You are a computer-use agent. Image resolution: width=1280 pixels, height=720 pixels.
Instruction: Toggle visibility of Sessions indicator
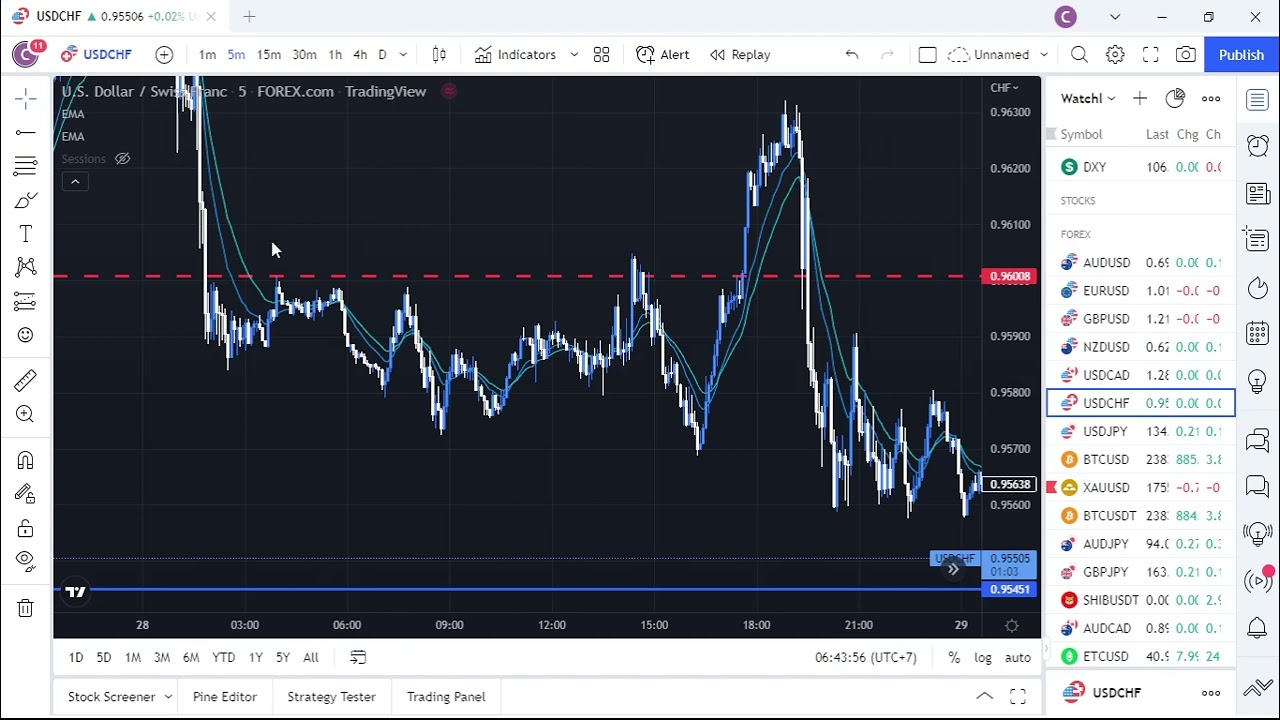pos(122,159)
